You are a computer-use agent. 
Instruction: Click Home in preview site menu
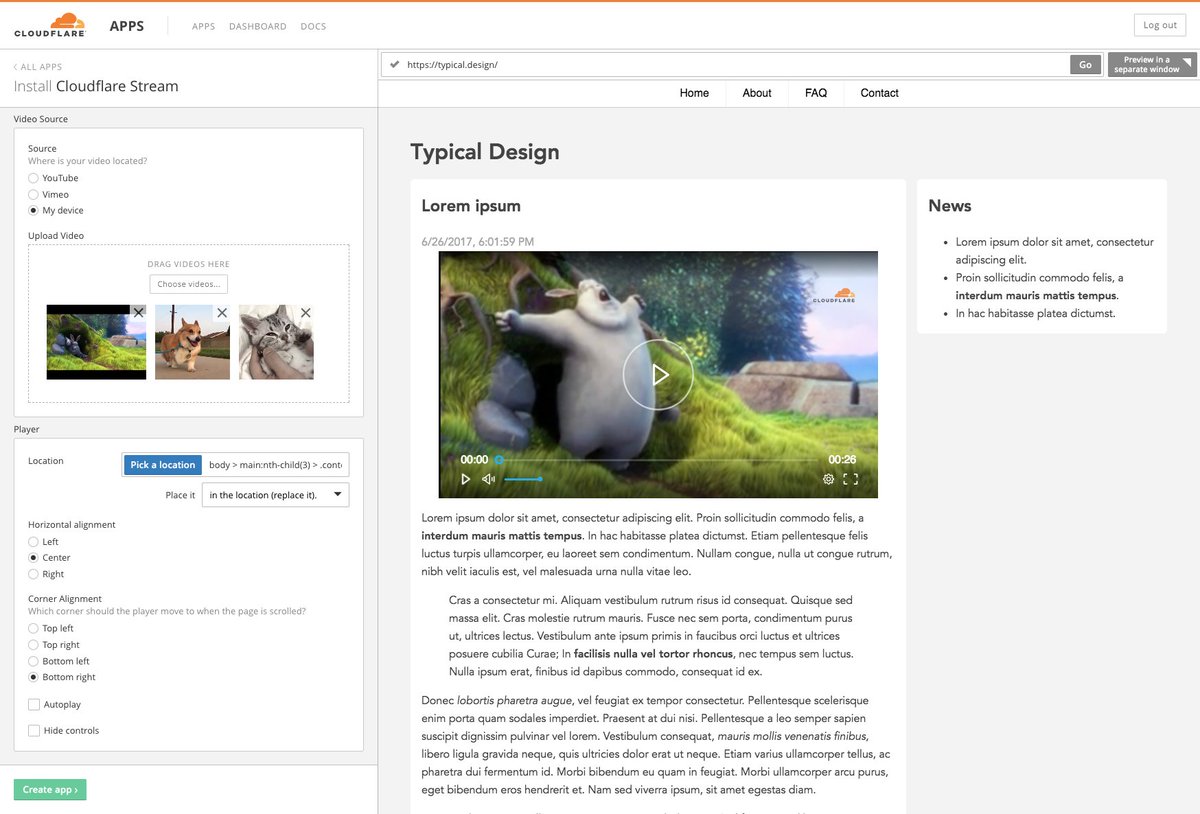pyautogui.click(x=694, y=93)
